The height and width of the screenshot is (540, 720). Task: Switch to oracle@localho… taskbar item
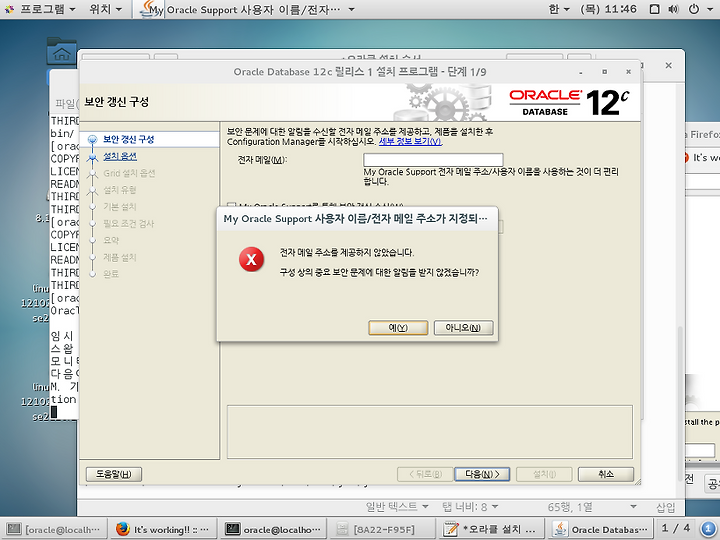273,529
